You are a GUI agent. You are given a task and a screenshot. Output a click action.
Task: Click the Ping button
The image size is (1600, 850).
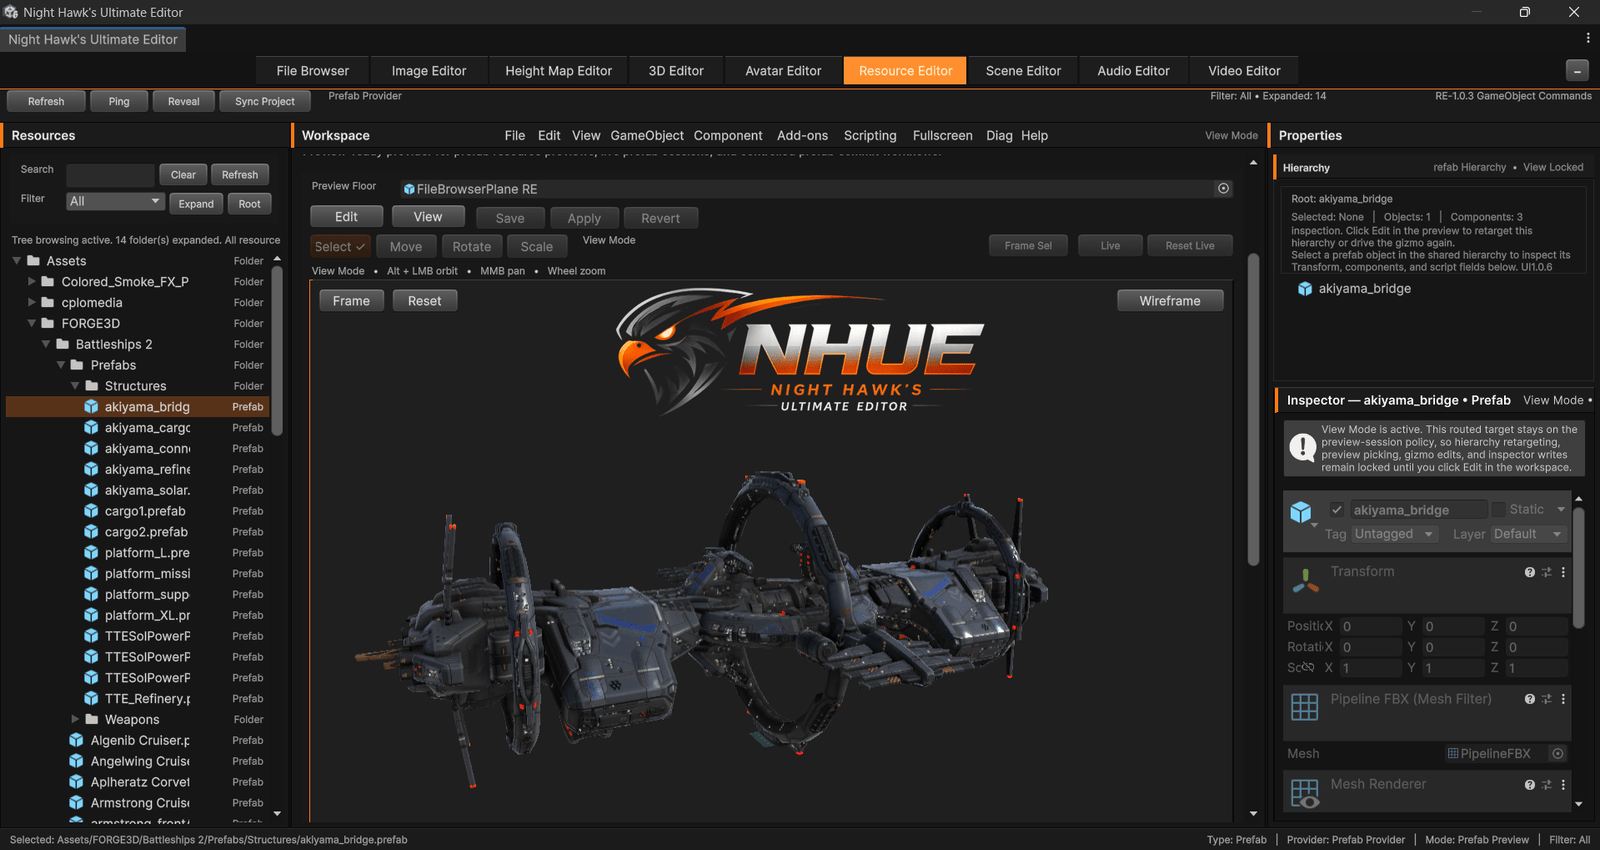pos(119,101)
